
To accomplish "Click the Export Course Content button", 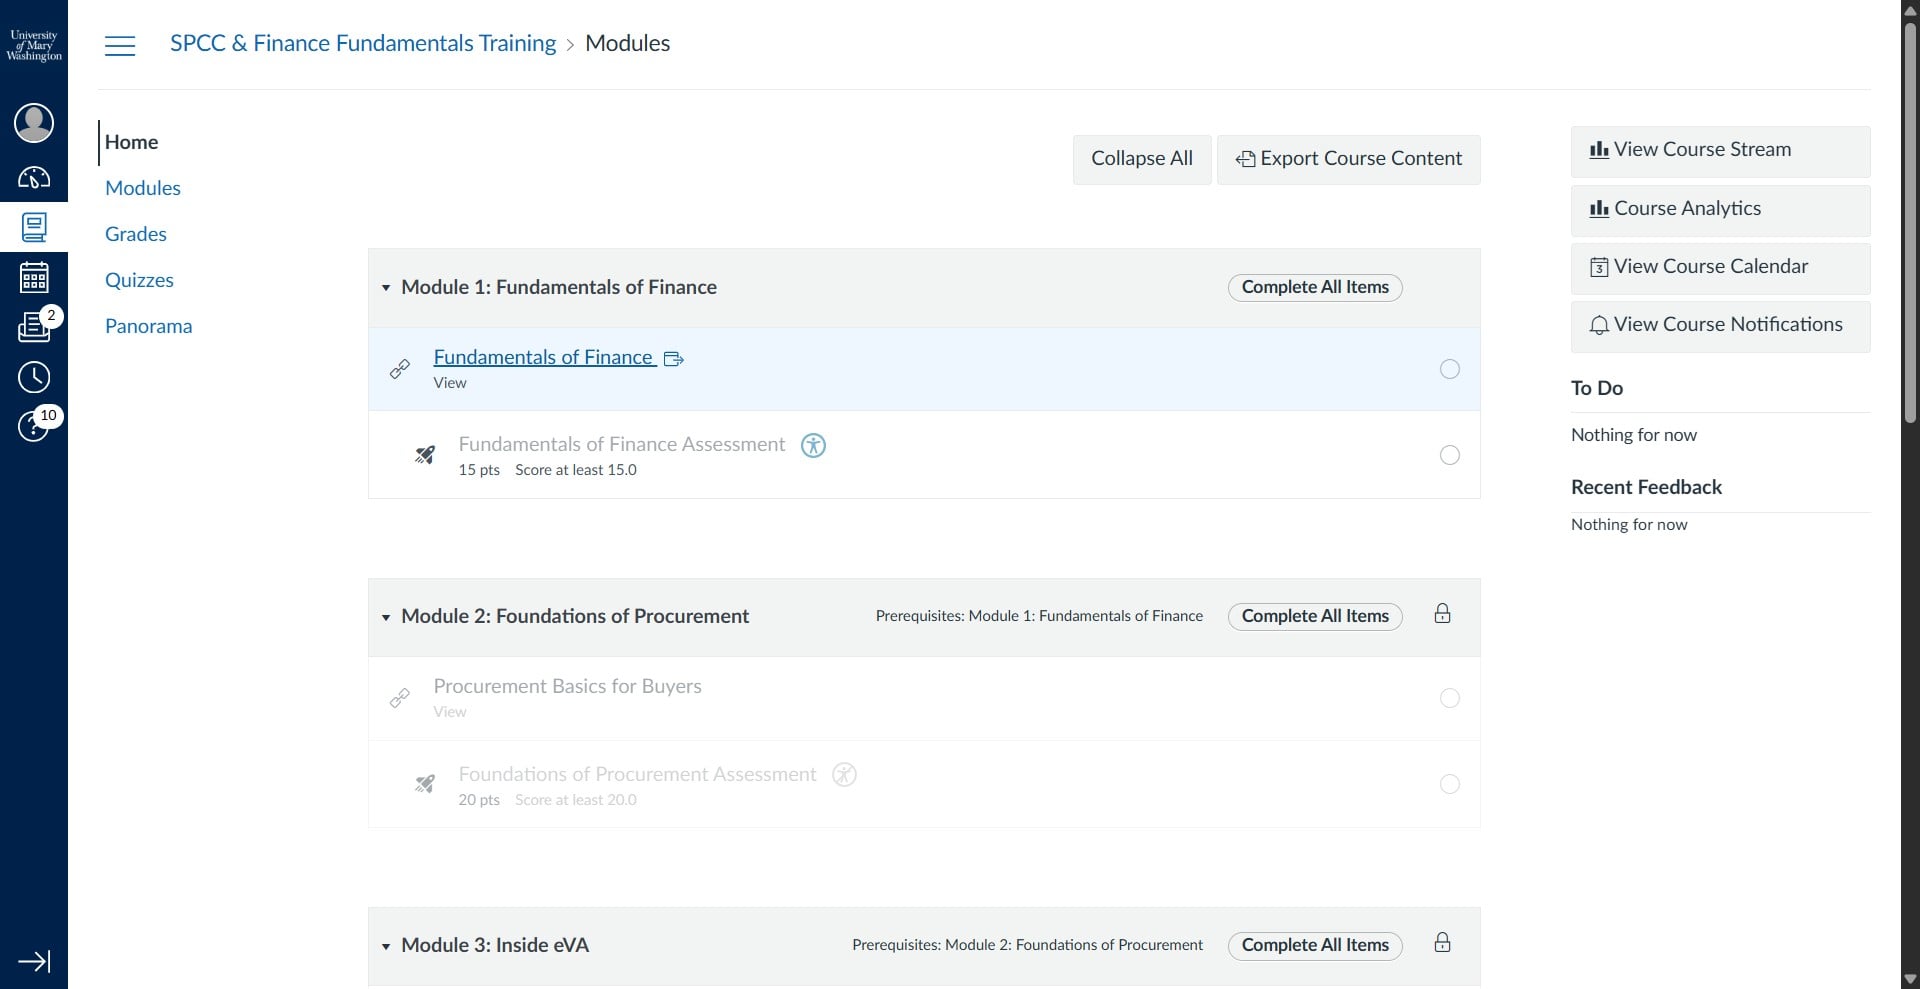I will [x=1349, y=159].
